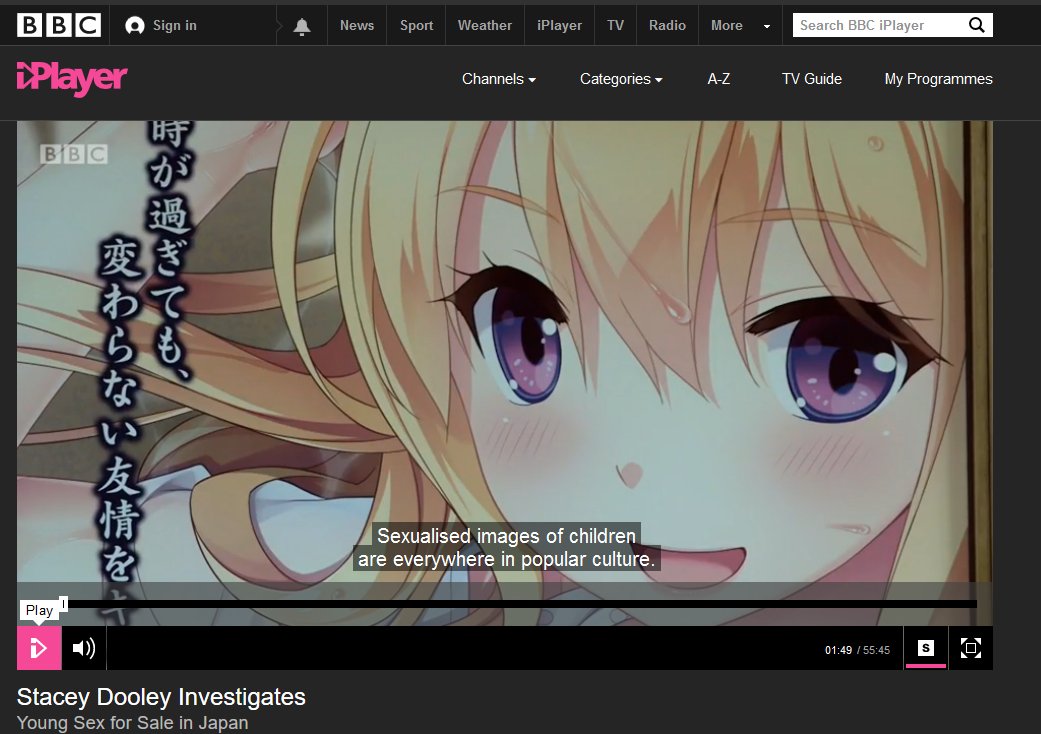The image size is (1041, 734).
Task: Click the playhead marker on the seek bar
Action: pyautogui.click(x=64, y=603)
